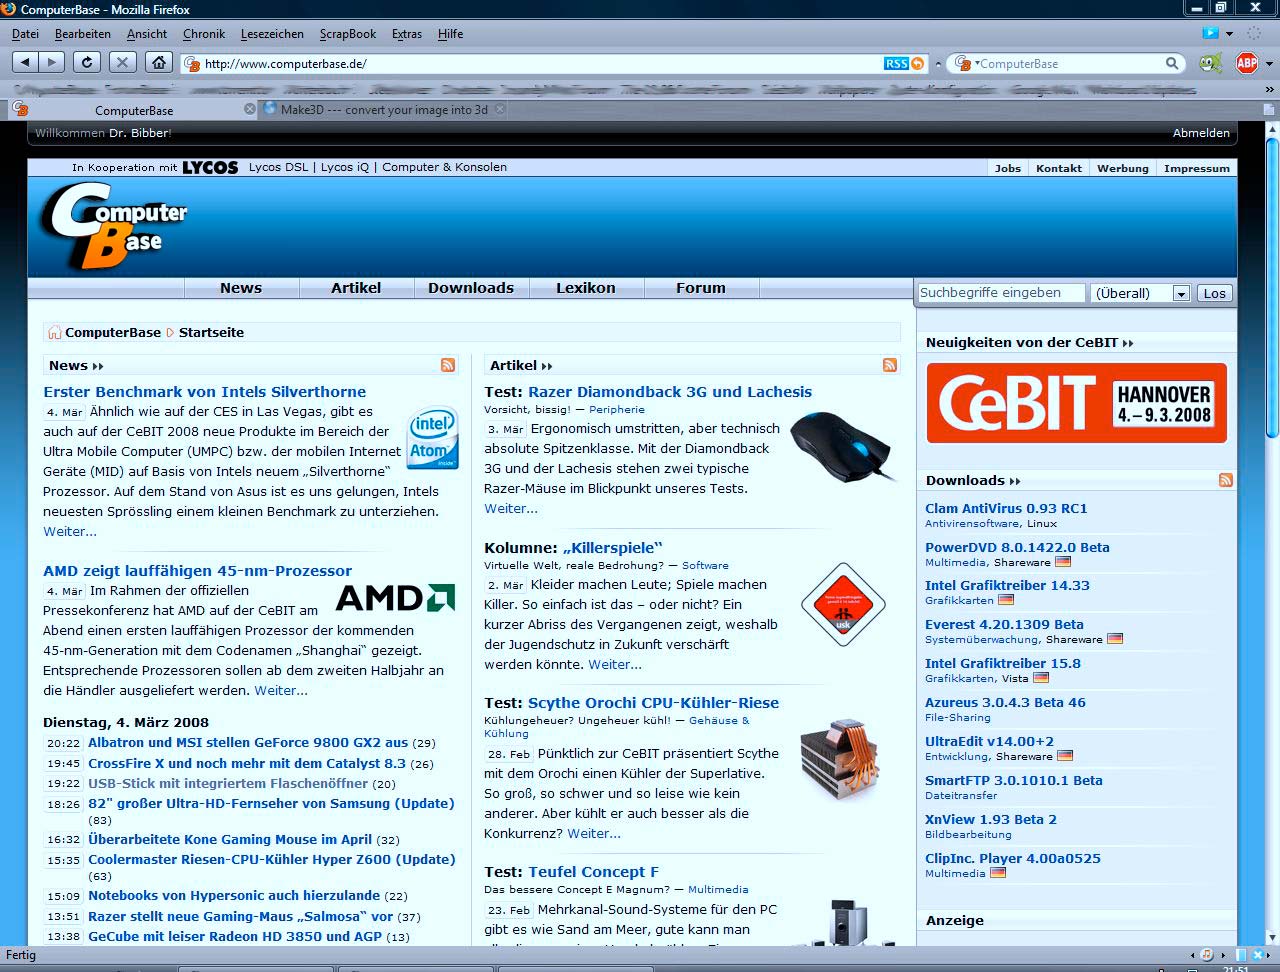Go back with the Back arrow button
The height and width of the screenshot is (972, 1280).
pyautogui.click(x=26, y=62)
